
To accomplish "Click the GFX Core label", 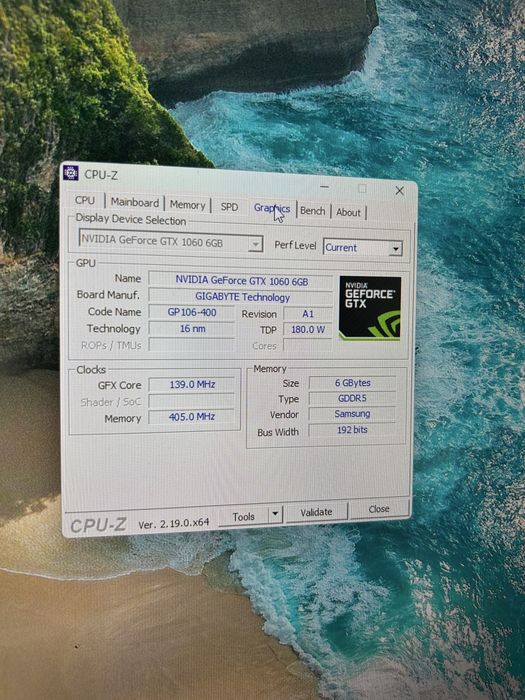I will (119, 385).
